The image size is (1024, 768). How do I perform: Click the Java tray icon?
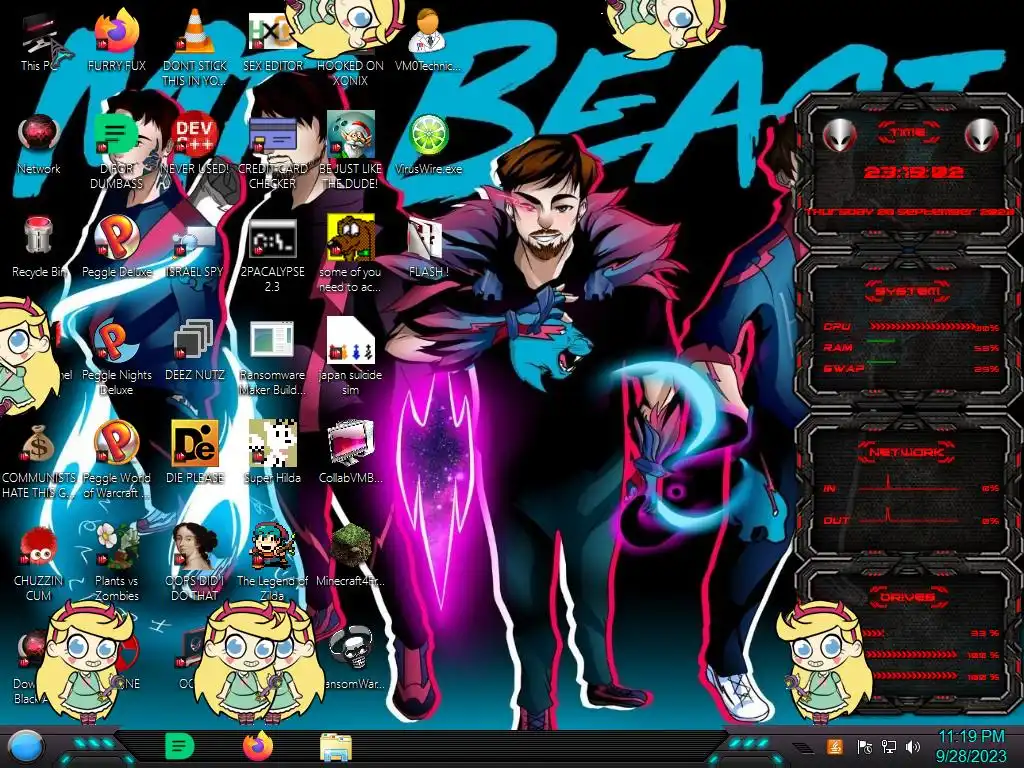pos(834,746)
